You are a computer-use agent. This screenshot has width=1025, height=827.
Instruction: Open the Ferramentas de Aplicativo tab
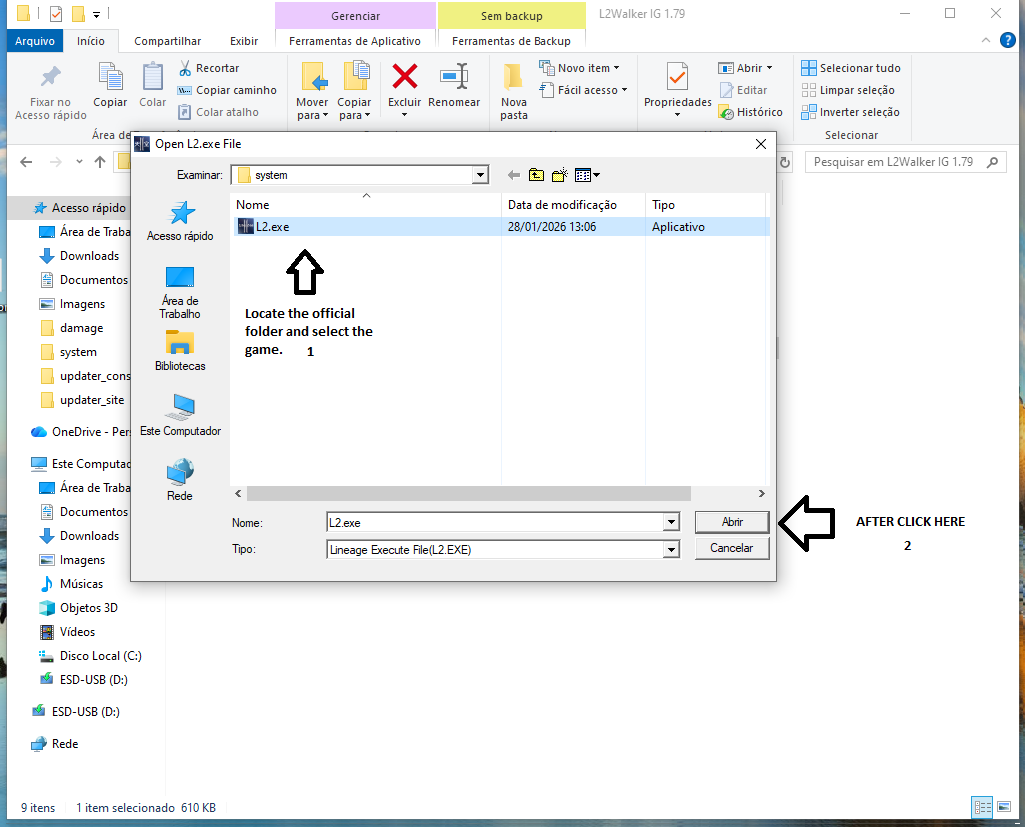tap(355, 41)
